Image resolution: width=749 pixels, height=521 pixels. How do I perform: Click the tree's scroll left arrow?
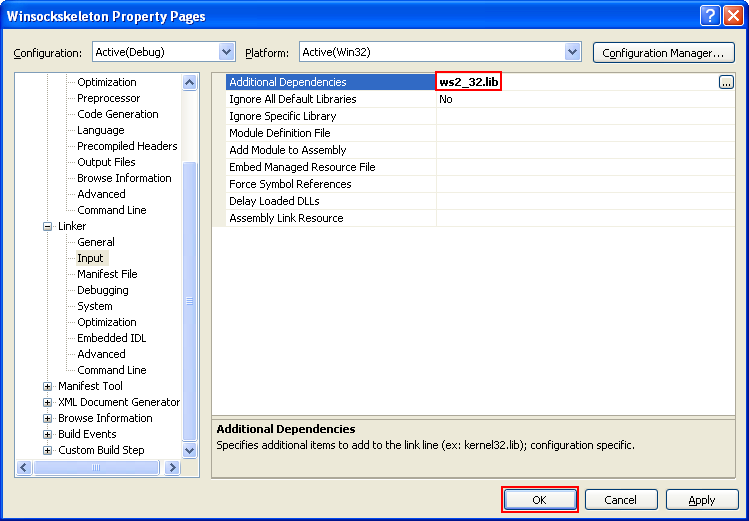coord(24,468)
